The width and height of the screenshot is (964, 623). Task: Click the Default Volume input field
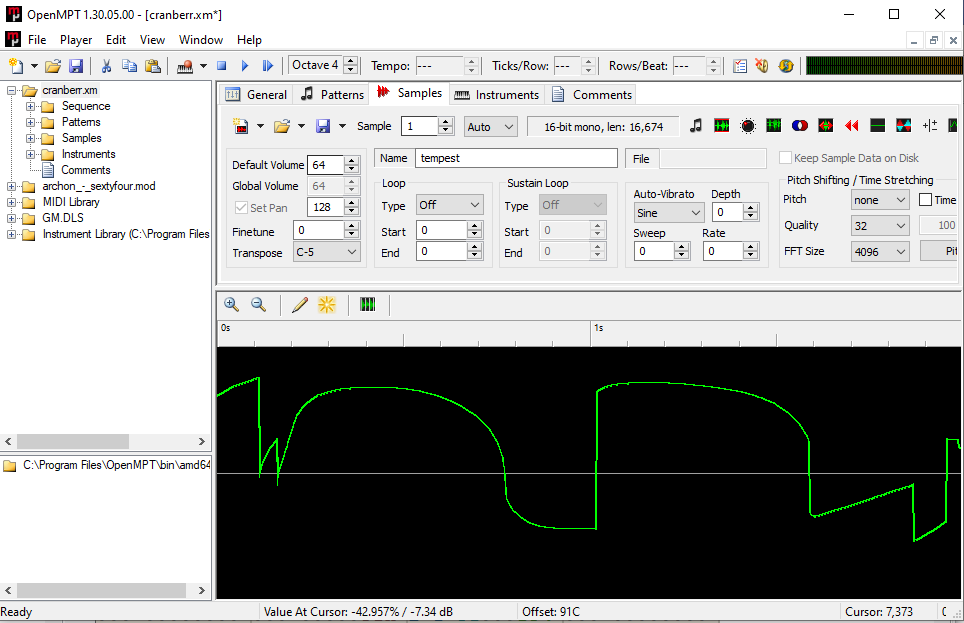(325, 165)
